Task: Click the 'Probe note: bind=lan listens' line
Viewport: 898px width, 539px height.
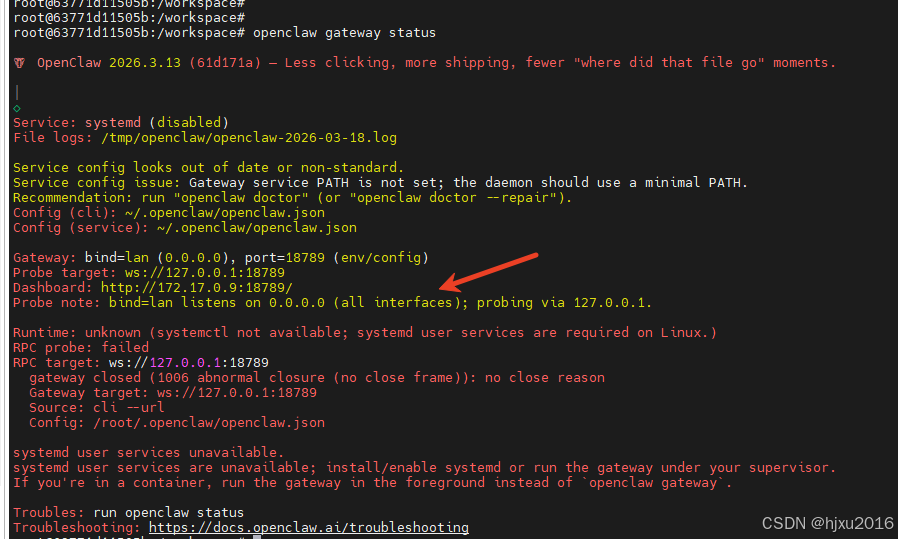Action: tap(332, 302)
